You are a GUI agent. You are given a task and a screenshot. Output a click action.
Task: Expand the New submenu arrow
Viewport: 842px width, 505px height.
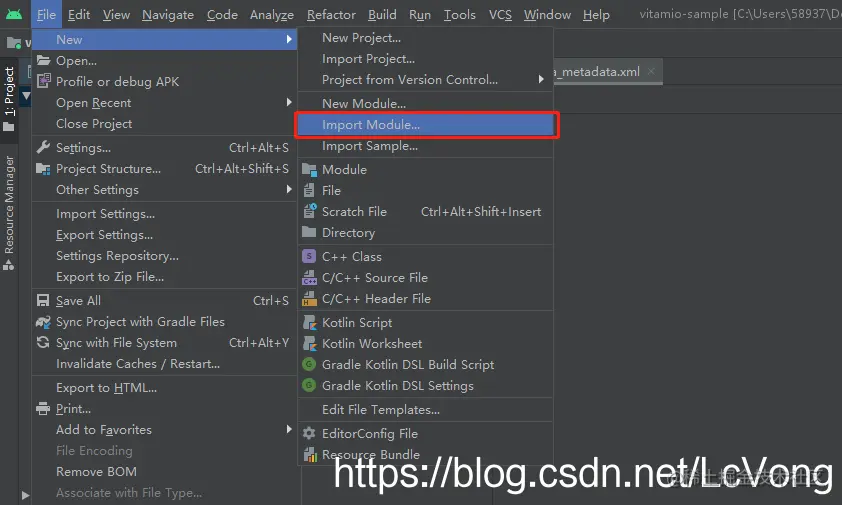tap(289, 39)
